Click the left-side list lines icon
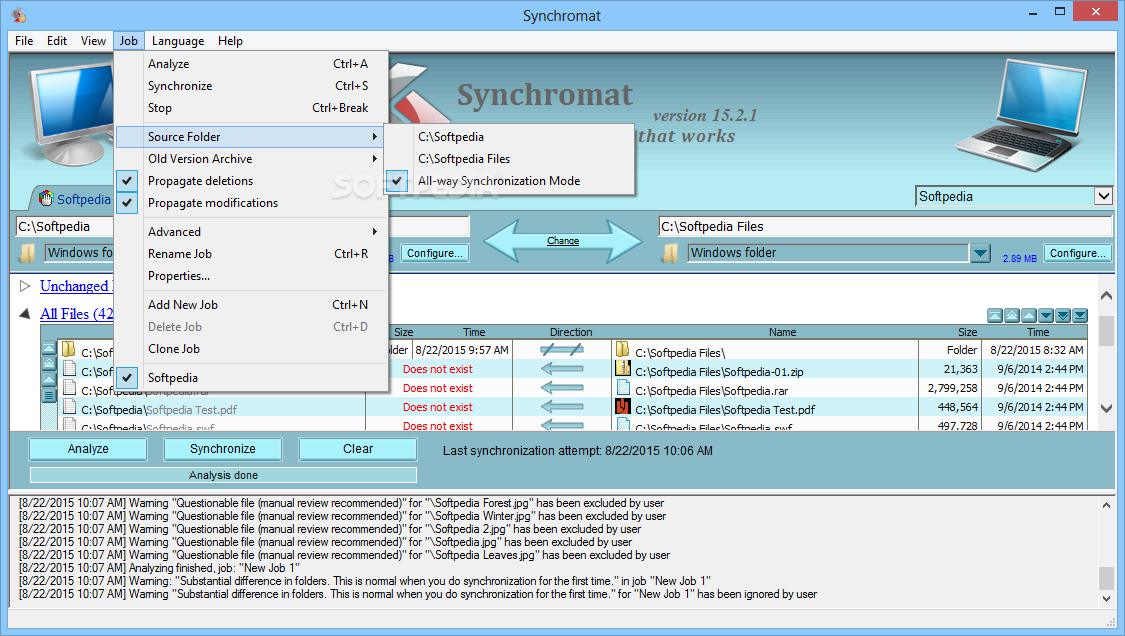Image resolution: width=1125 pixels, height=636 pixels. [x=49, y=395]
